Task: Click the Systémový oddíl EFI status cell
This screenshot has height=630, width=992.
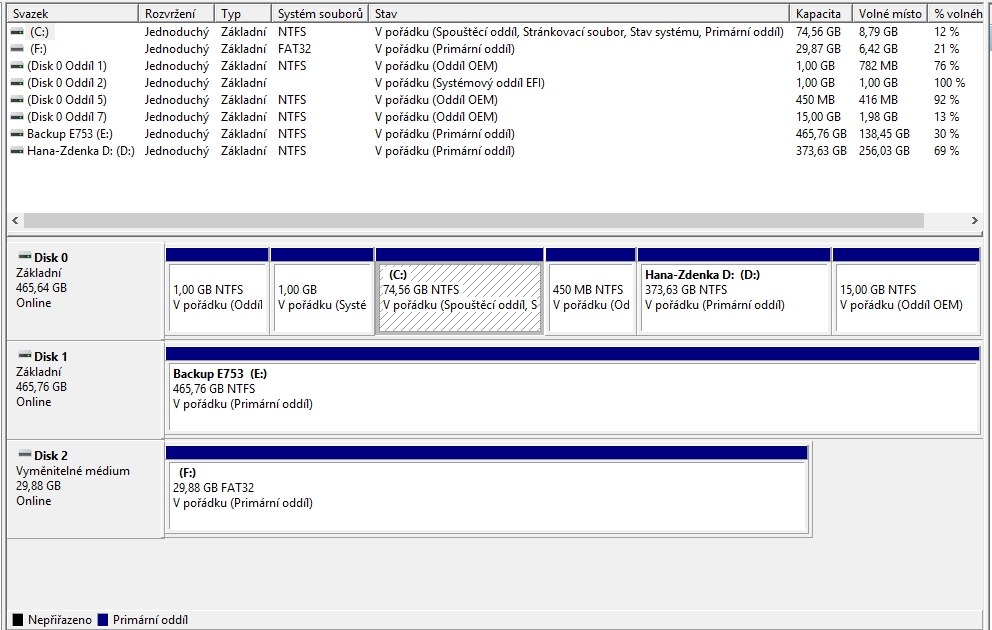Action: tap(459, 83)
